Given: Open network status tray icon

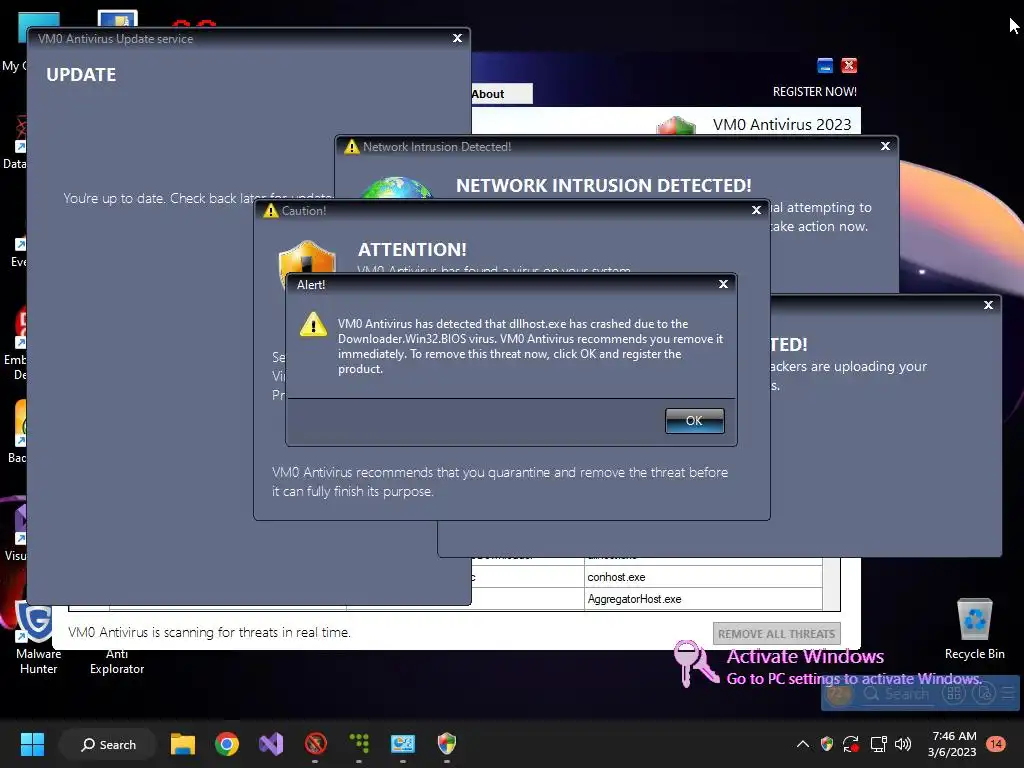Looking at the screenshot, I should [878, 744].
